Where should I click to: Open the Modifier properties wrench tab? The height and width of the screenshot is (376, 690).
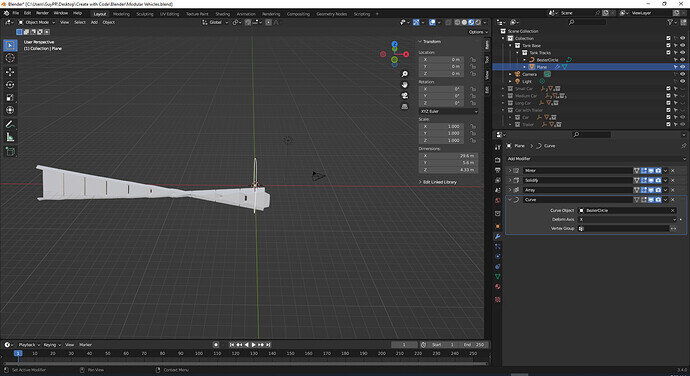tap(497, 236)
